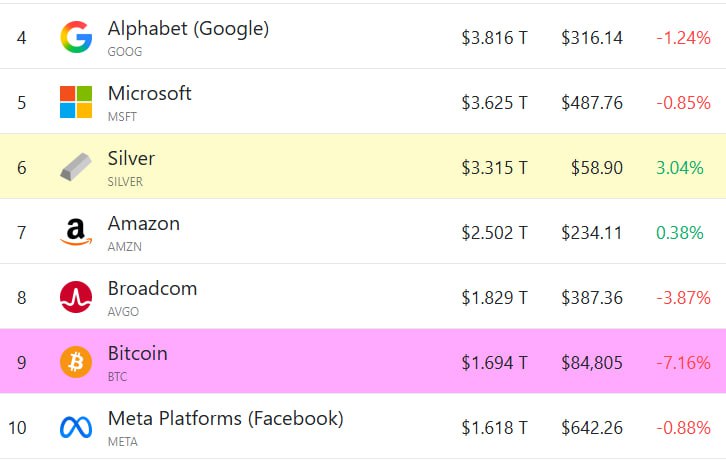
Task: Click the AVGO ticker symbol
Action: coord(123,311)
